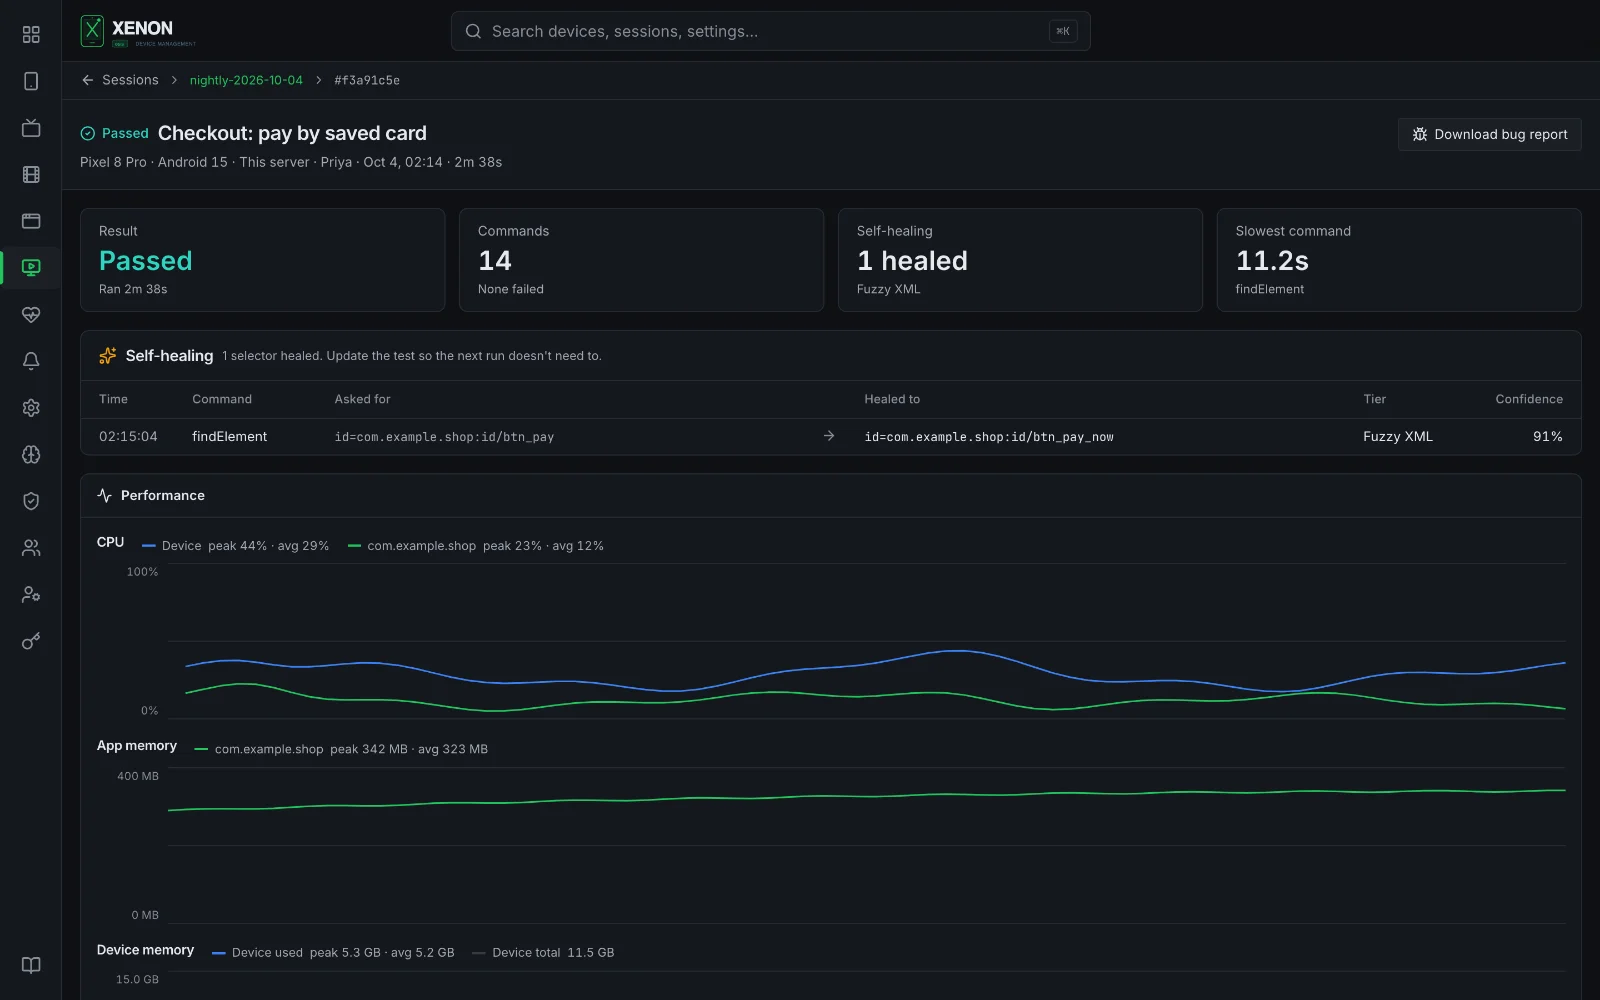The width and height of the screenshot is (1600, 1000).
Task: Open the nightly-2026-10-04 breadcrumb link
Action: click(246, 80)
